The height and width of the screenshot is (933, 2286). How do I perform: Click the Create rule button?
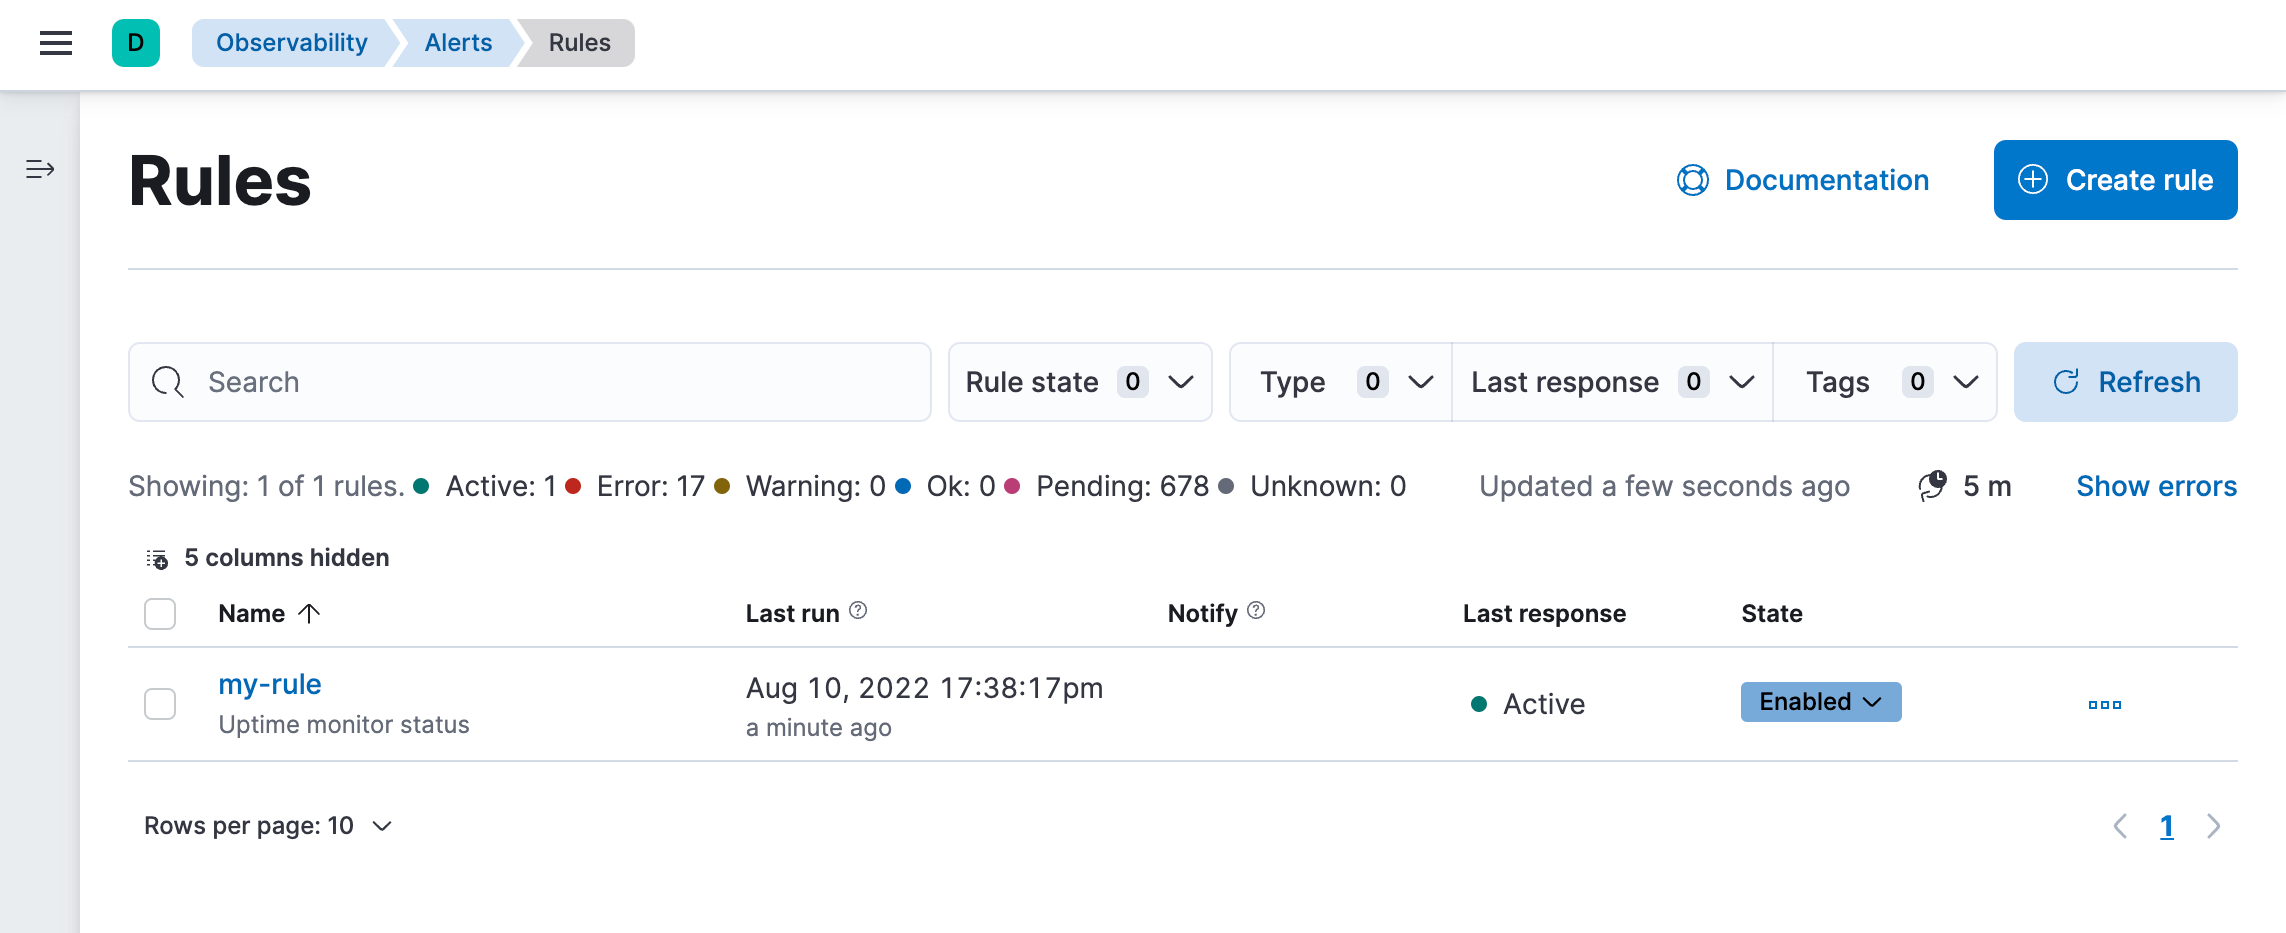pos(2115,180)
